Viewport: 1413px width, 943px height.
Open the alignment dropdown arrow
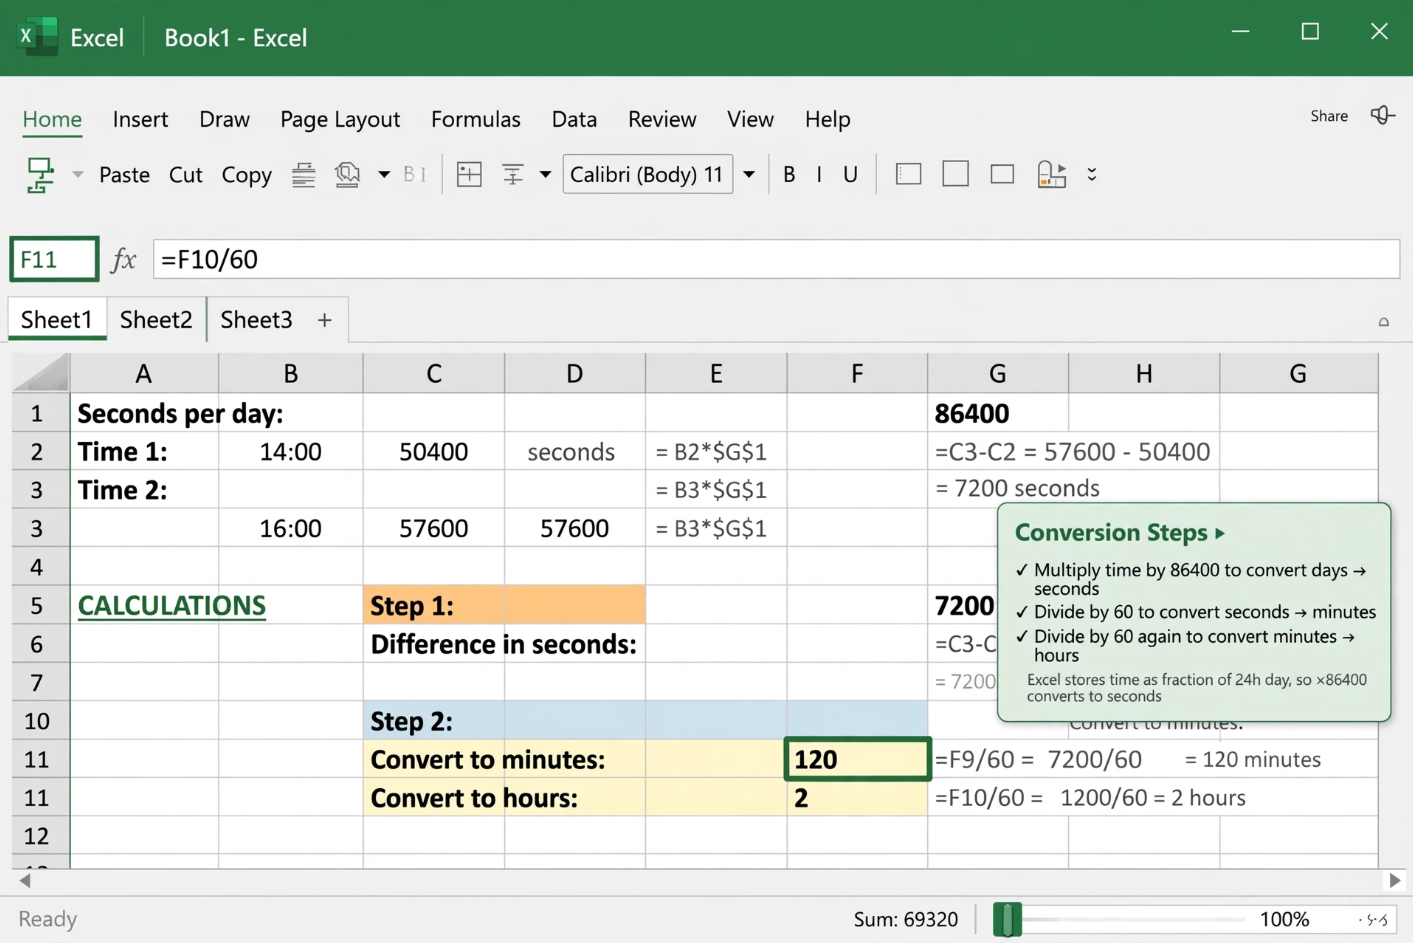pyautogui.click(x=545, y=175)
